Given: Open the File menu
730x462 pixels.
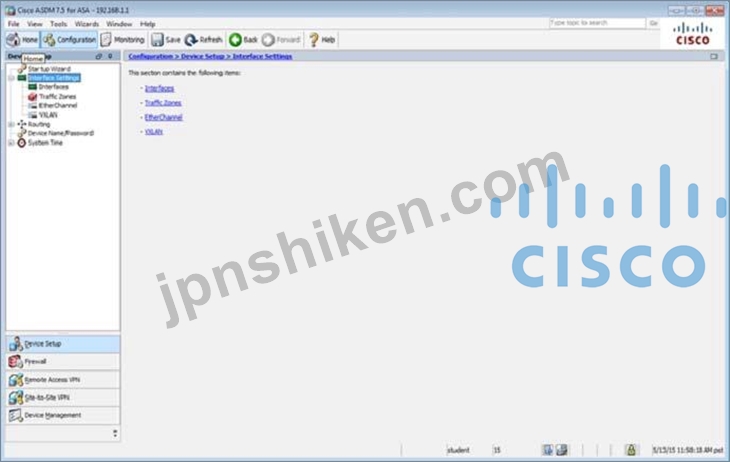Looking at the screenshot, I should tap(14, 24).
